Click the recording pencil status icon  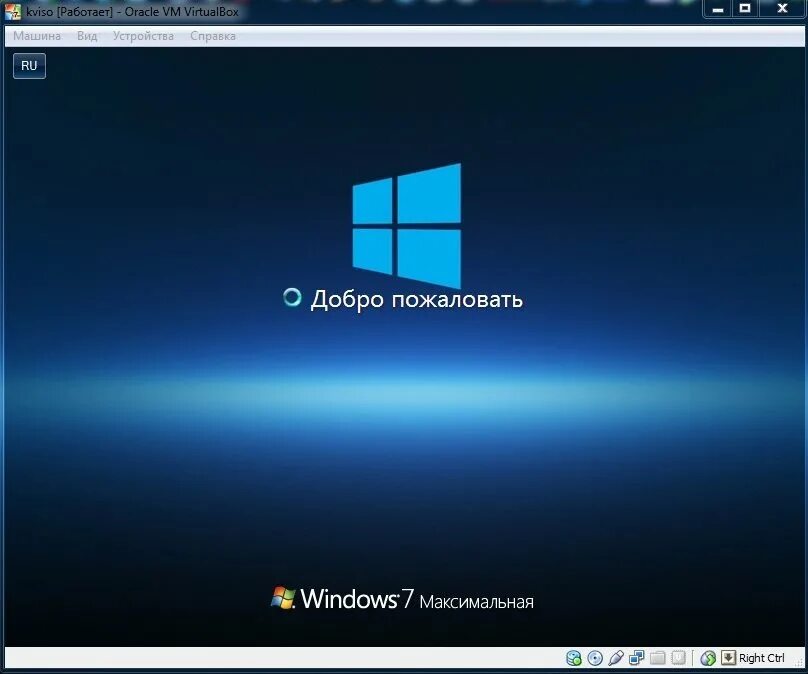(x=618, y=658)
